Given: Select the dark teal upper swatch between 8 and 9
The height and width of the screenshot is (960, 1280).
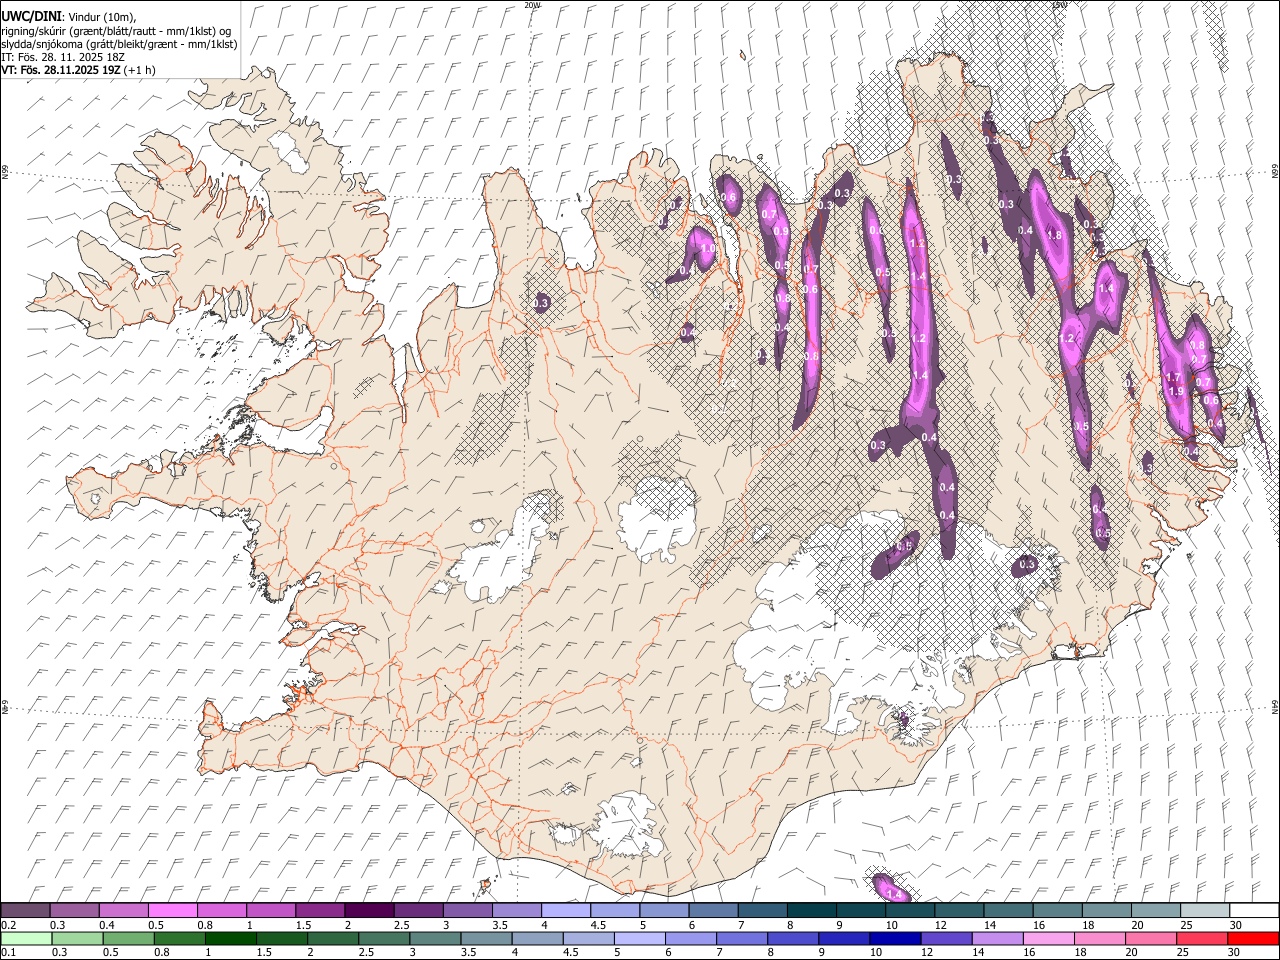Looking at the screenshot, I should (x=811, y=910).
